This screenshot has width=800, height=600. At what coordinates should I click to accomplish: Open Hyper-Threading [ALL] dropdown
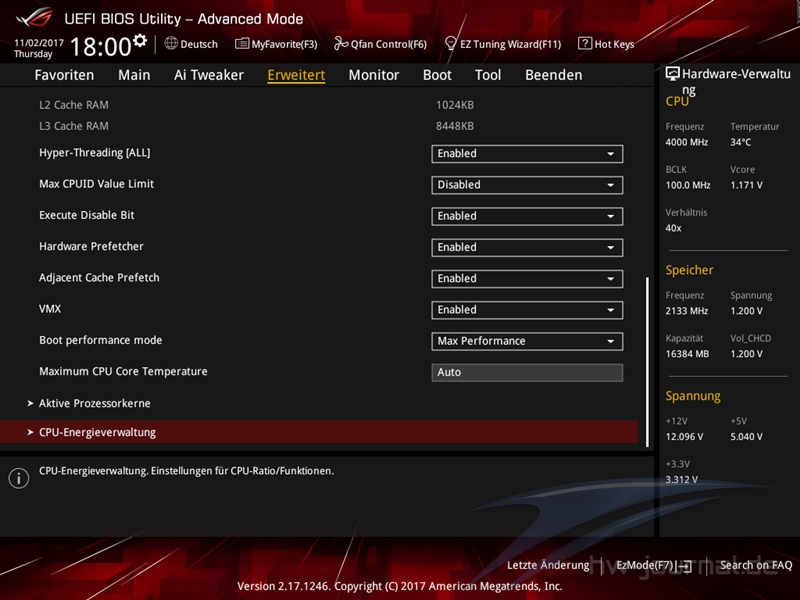527,154
